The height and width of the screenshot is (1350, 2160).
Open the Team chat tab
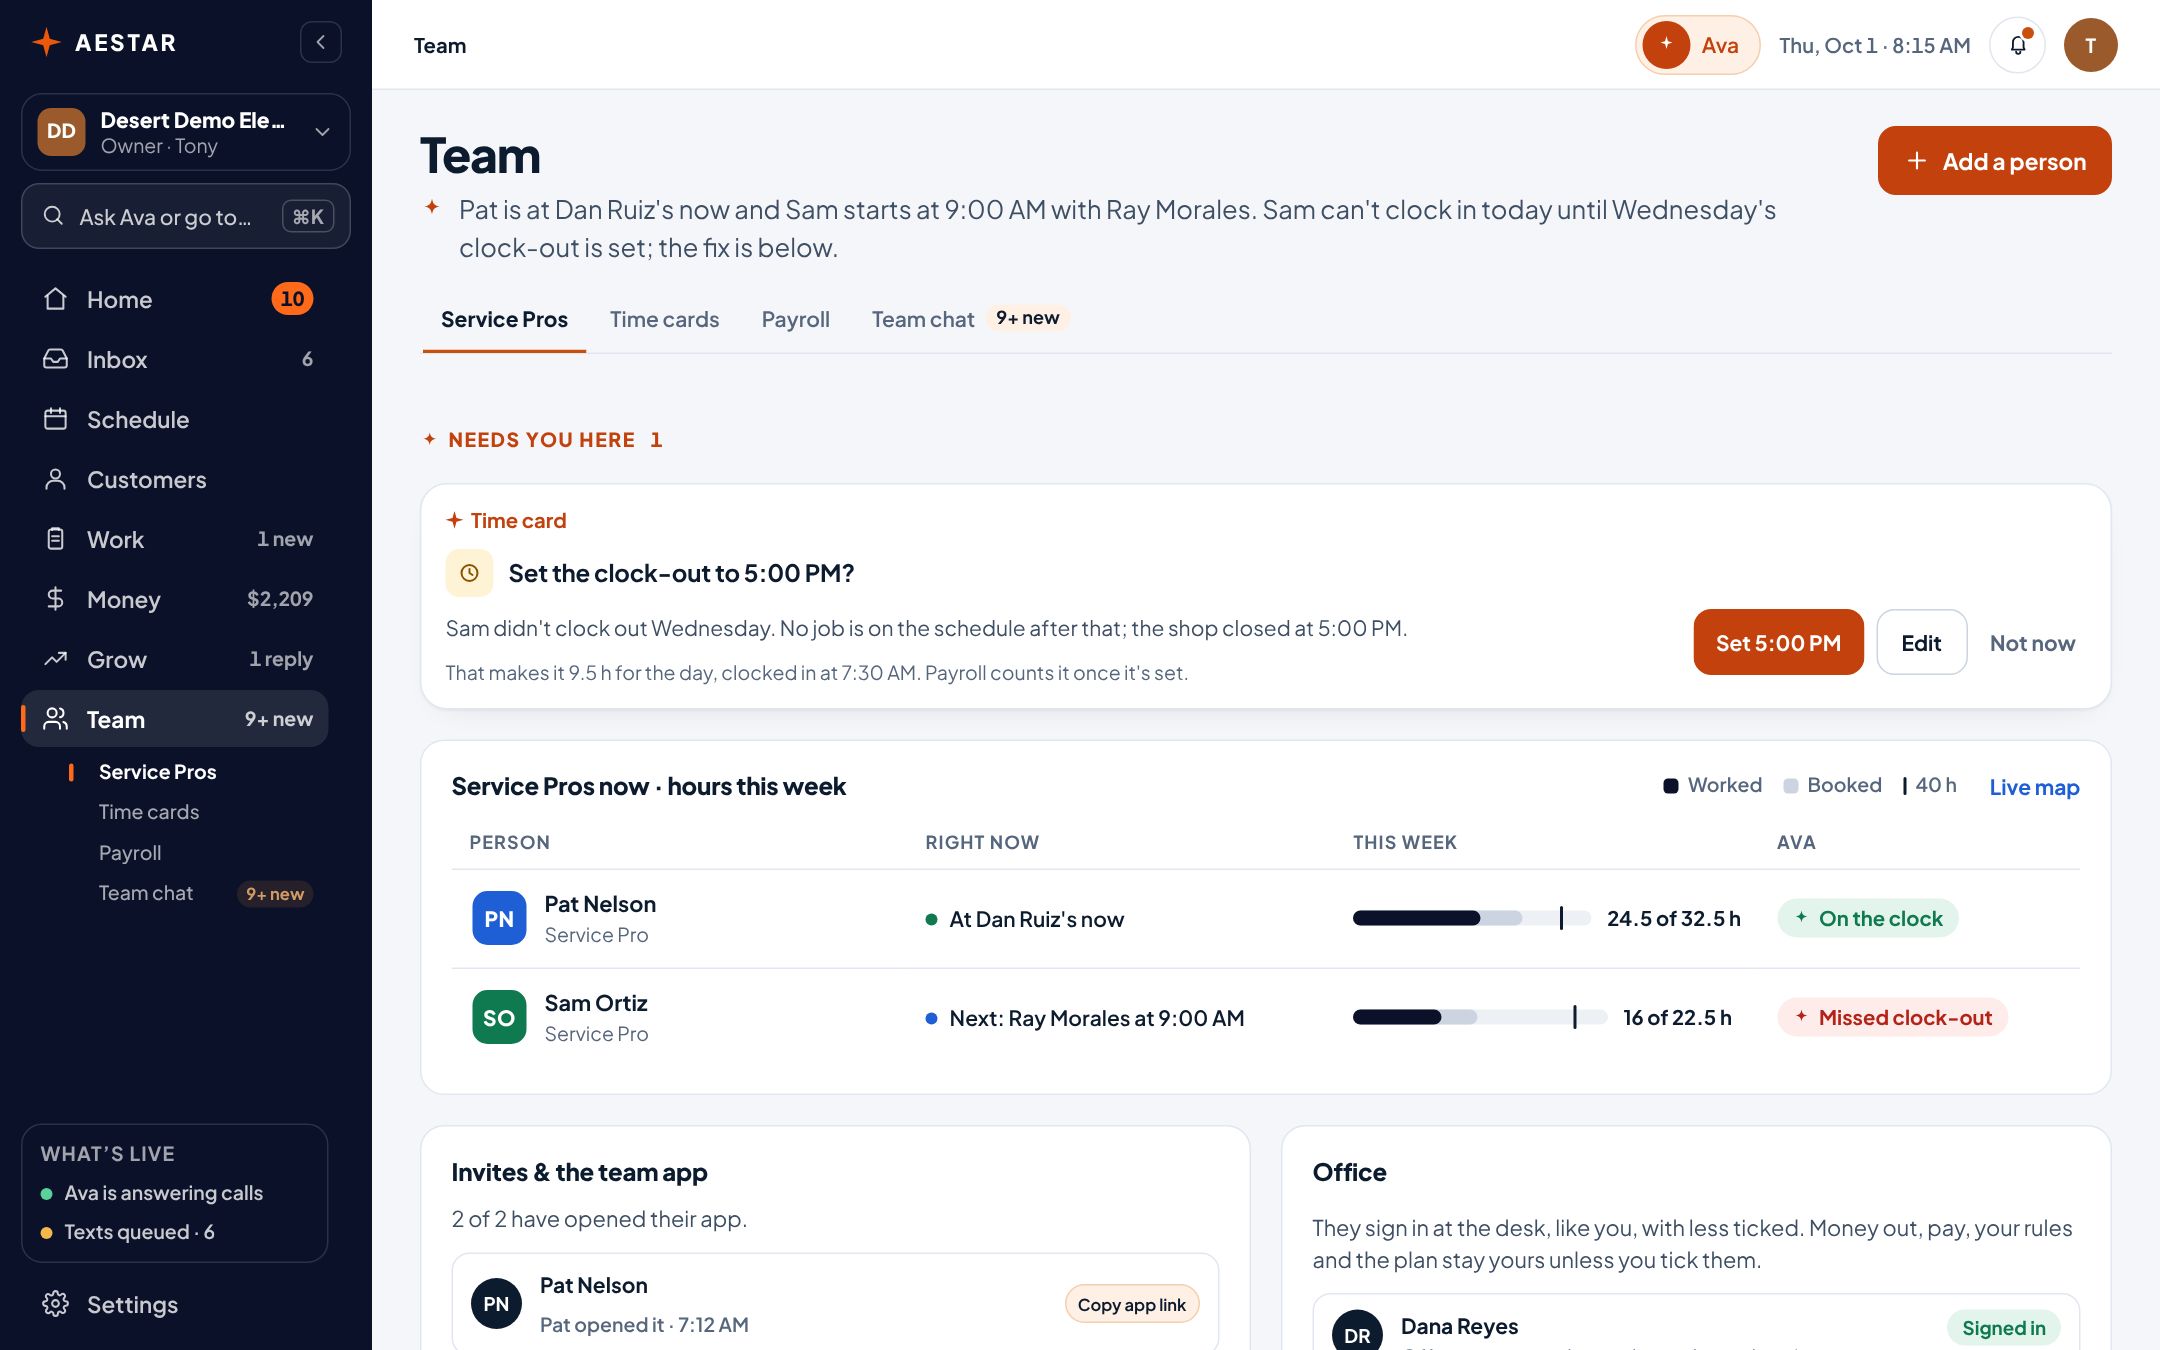pos(969,319)
